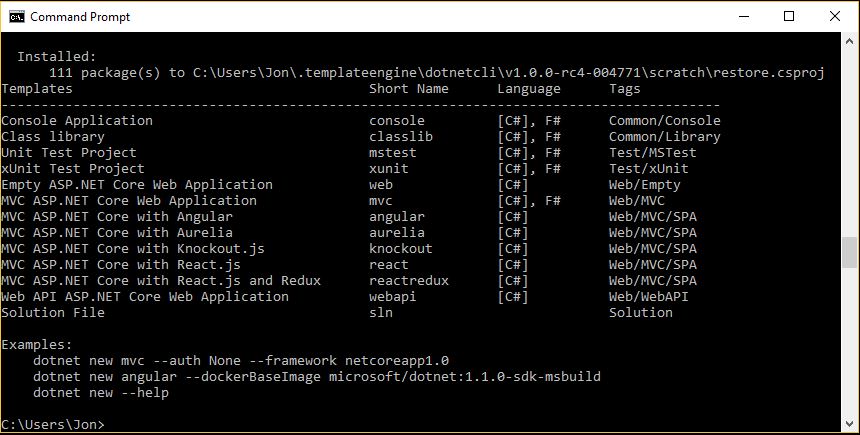Click the 'dotnet new --help' example line

[101, 393]
